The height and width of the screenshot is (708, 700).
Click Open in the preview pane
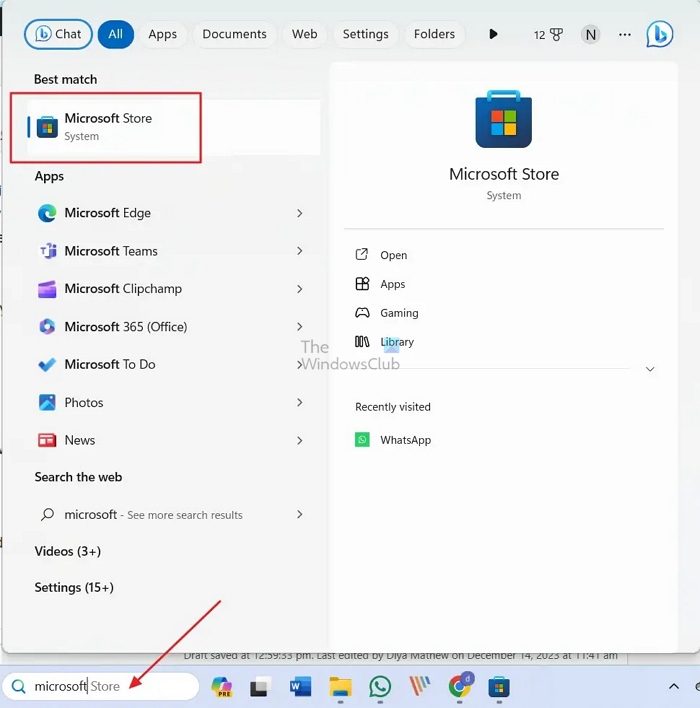point(382,255)
